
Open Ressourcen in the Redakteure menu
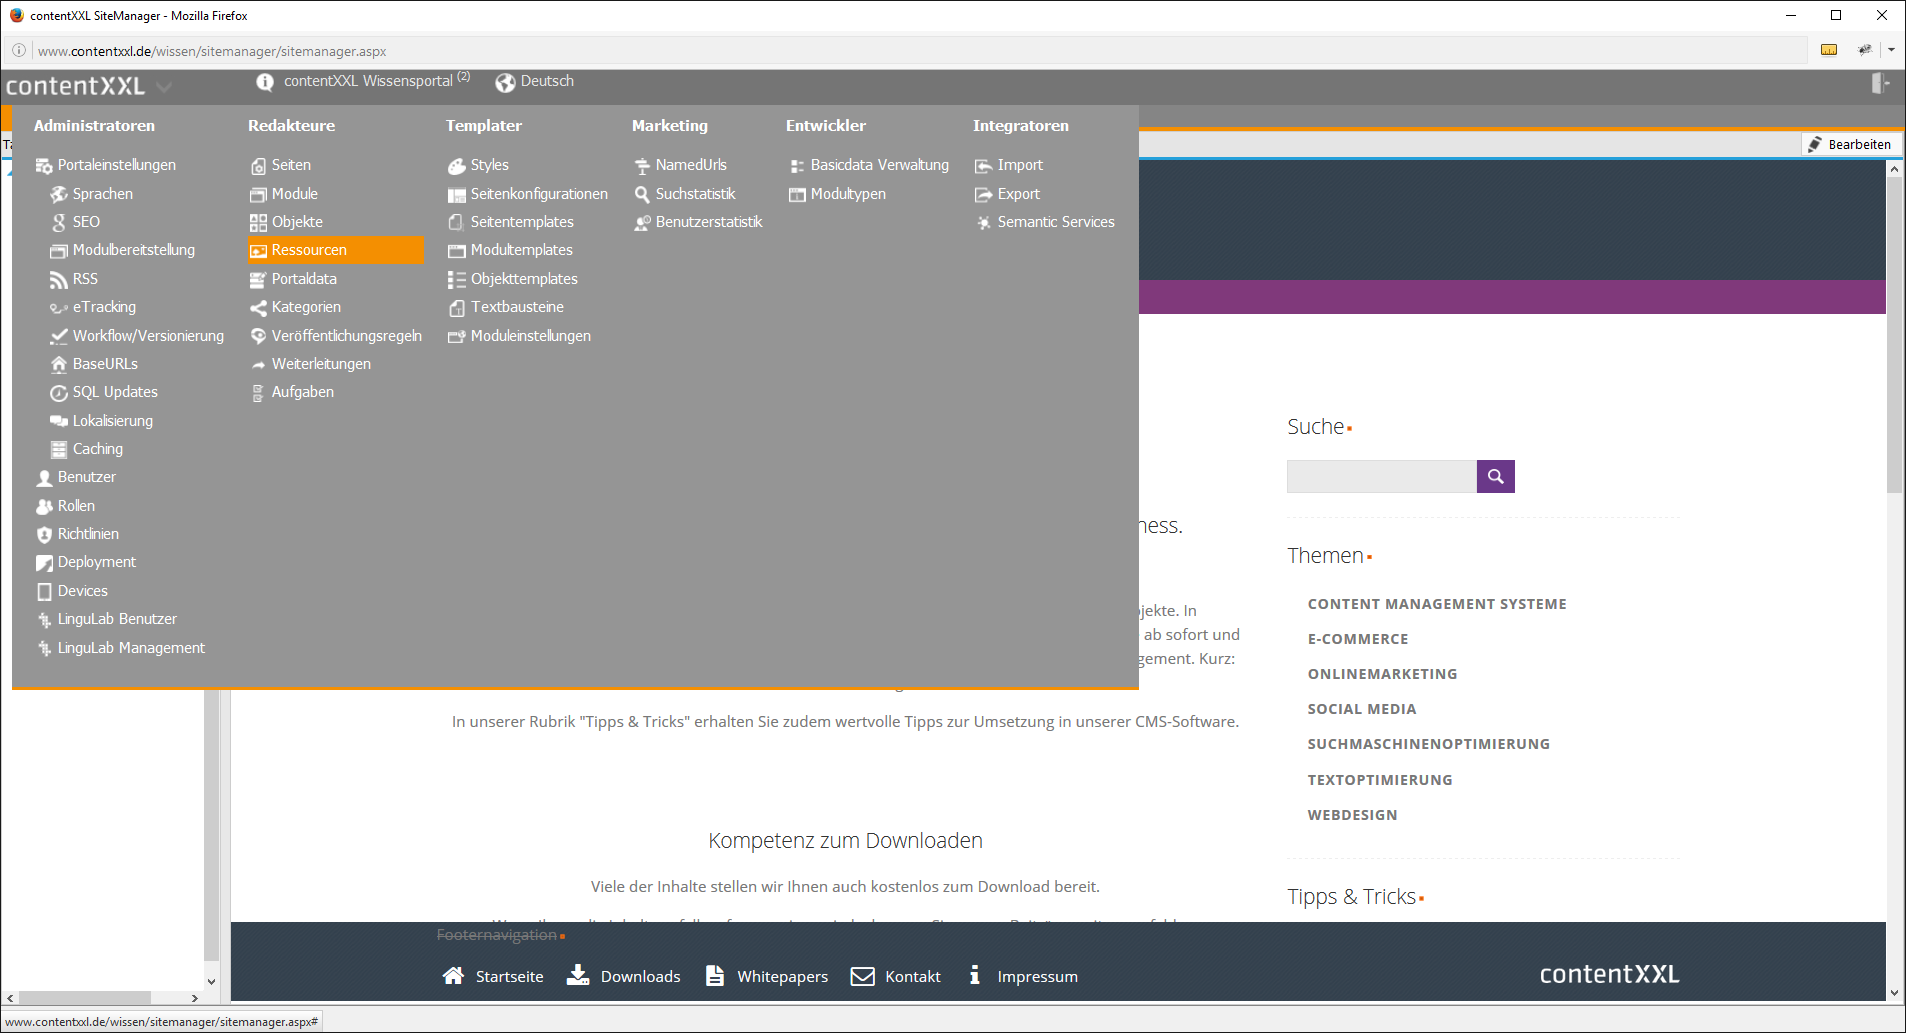point(335,250)
